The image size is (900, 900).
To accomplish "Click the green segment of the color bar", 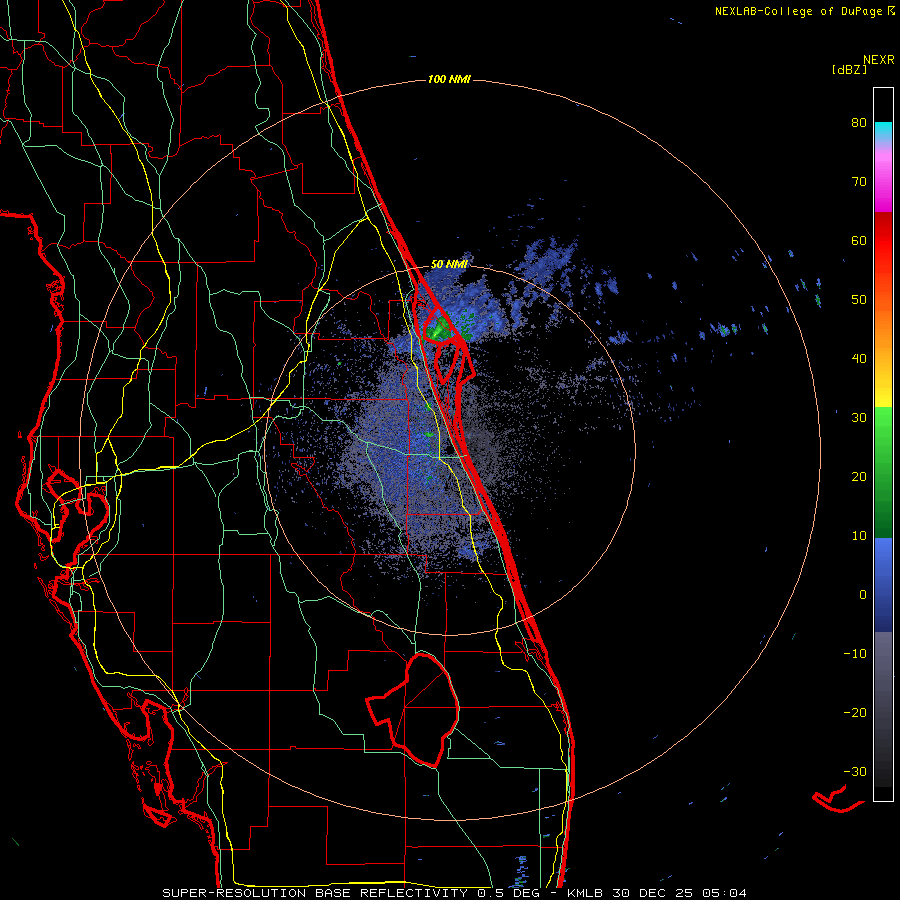I will (x=883, y=472).
